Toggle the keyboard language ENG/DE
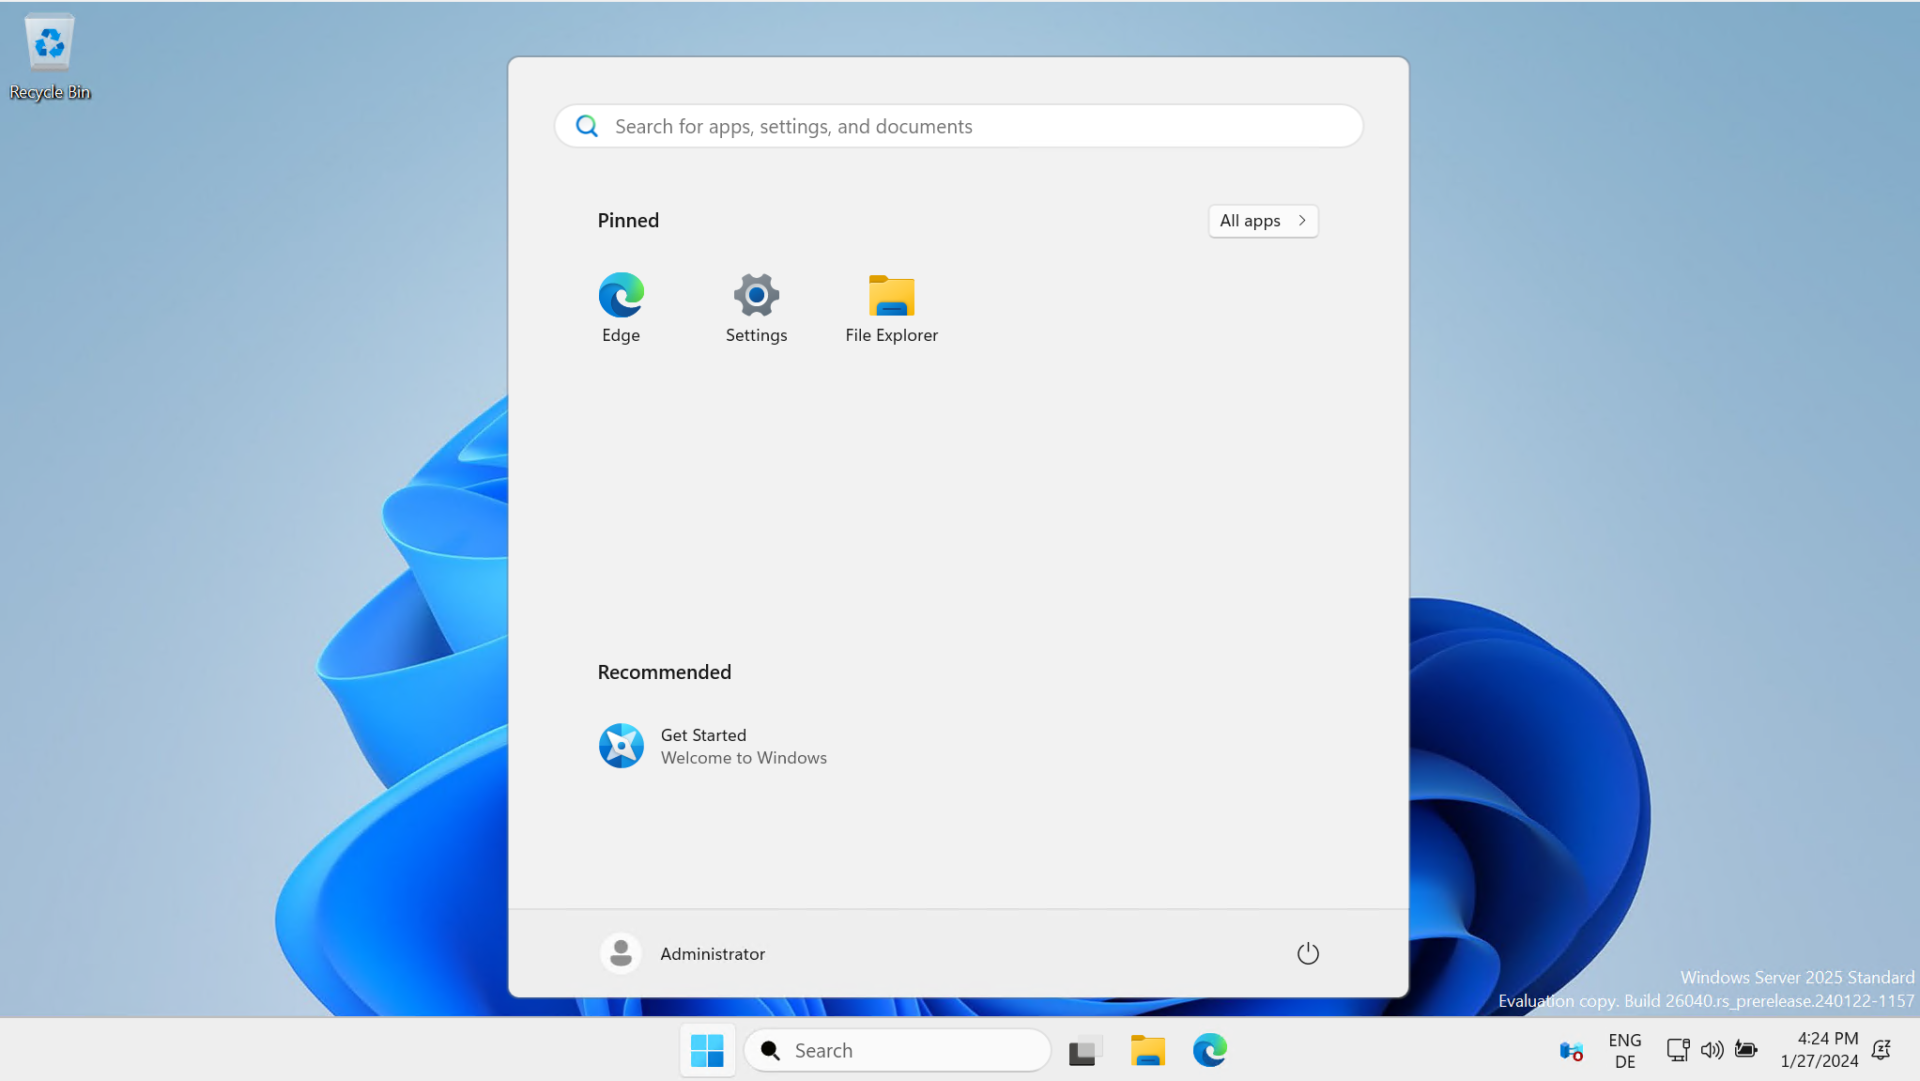The image size is (1920, 1081). coord(1625,1049)
